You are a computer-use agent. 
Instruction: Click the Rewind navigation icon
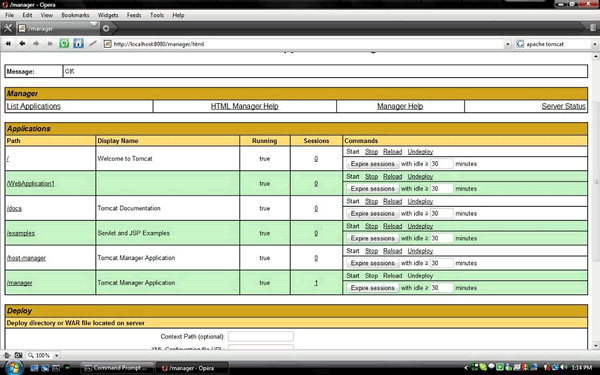[8, 44]
